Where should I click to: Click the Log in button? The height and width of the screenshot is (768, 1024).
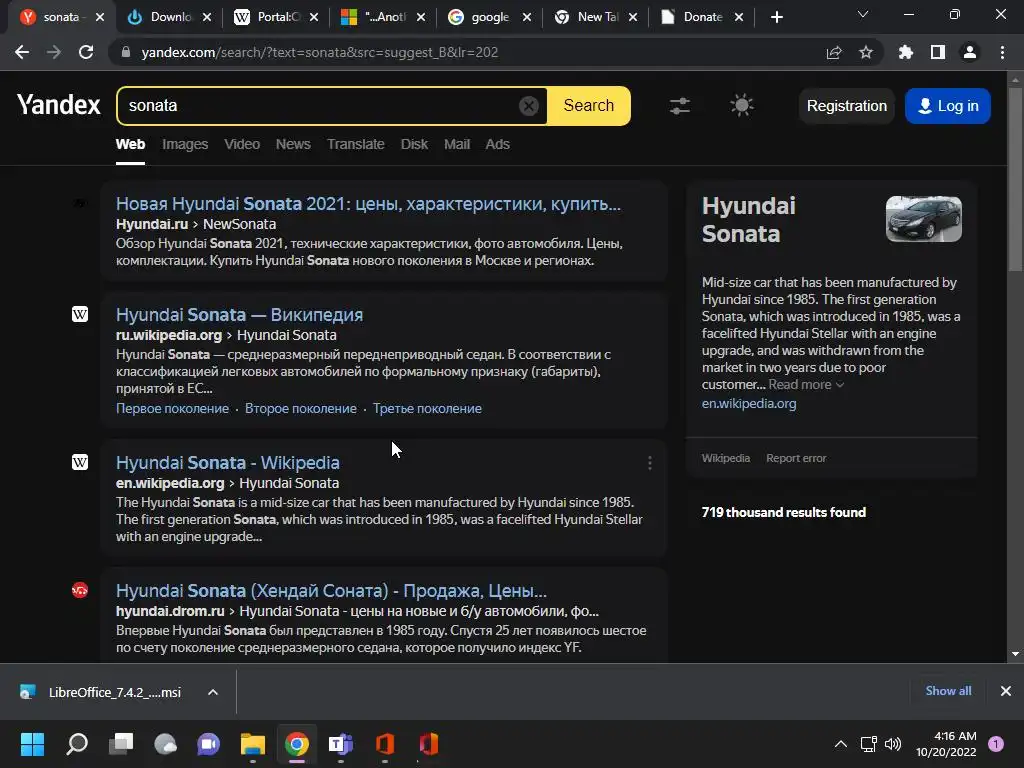coord(948,106)
